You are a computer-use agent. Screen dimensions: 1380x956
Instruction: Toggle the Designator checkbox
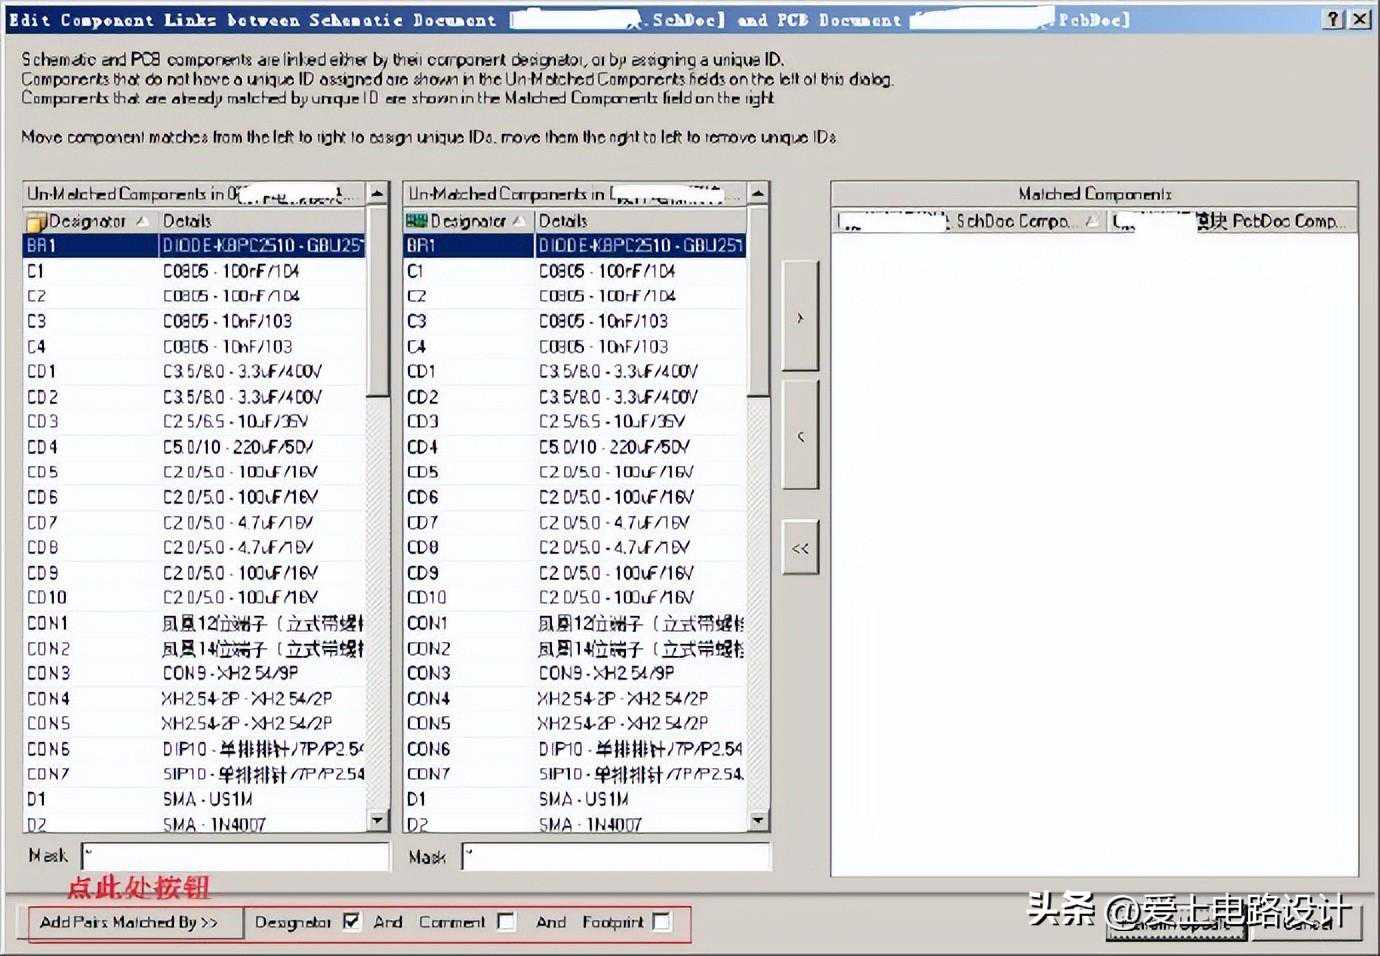point(351,922)
